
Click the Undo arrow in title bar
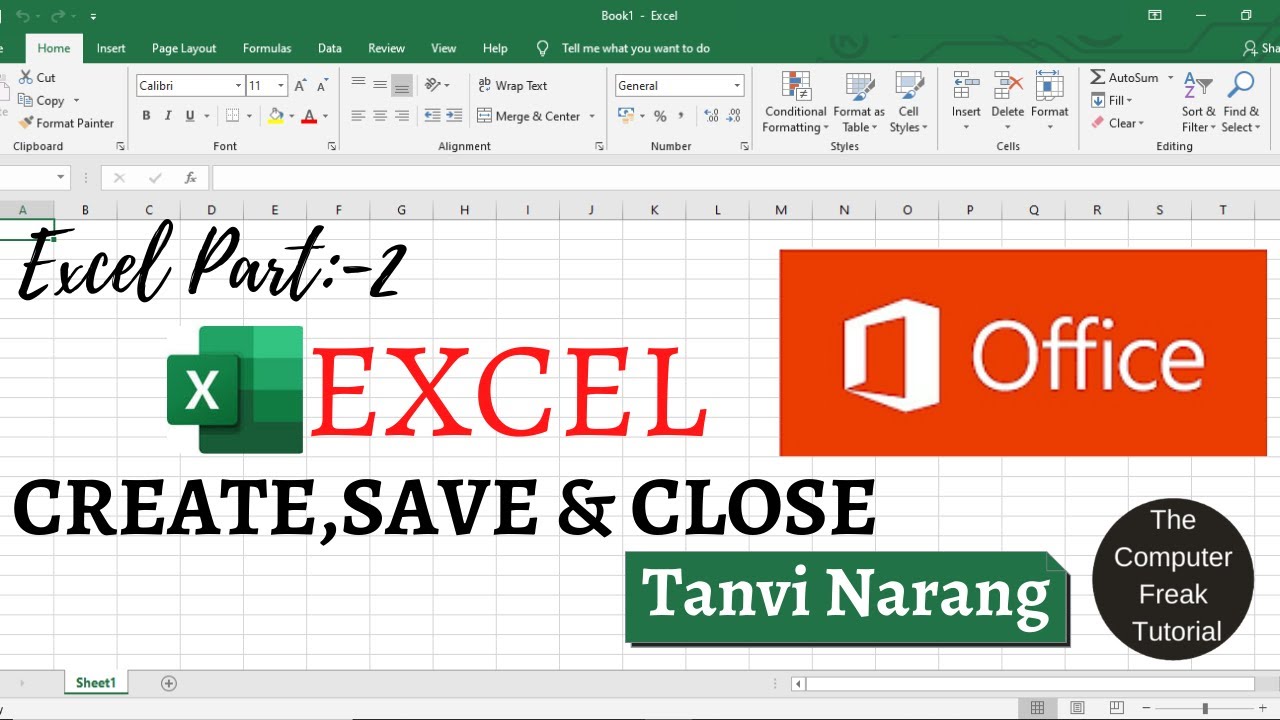pos(22,16)
